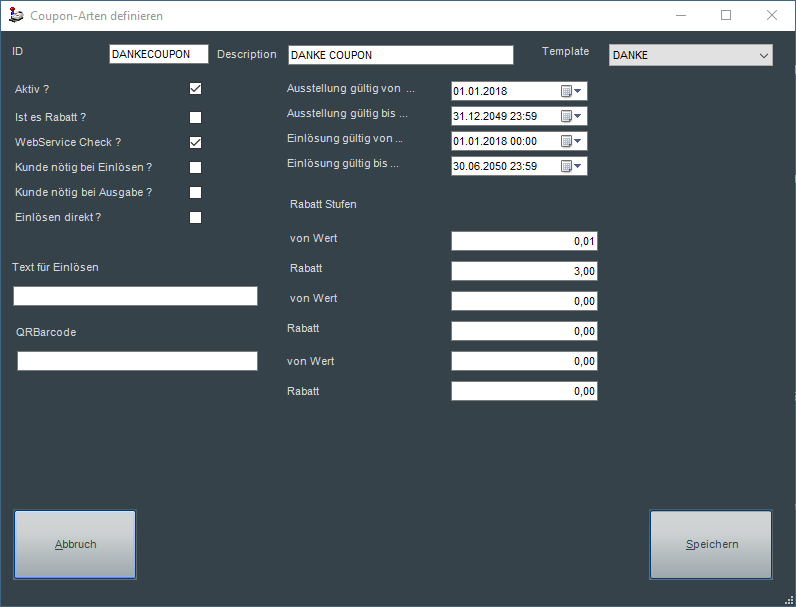Tick Kunde nötig bei Ausgabe checkbox

coord(196,192)
